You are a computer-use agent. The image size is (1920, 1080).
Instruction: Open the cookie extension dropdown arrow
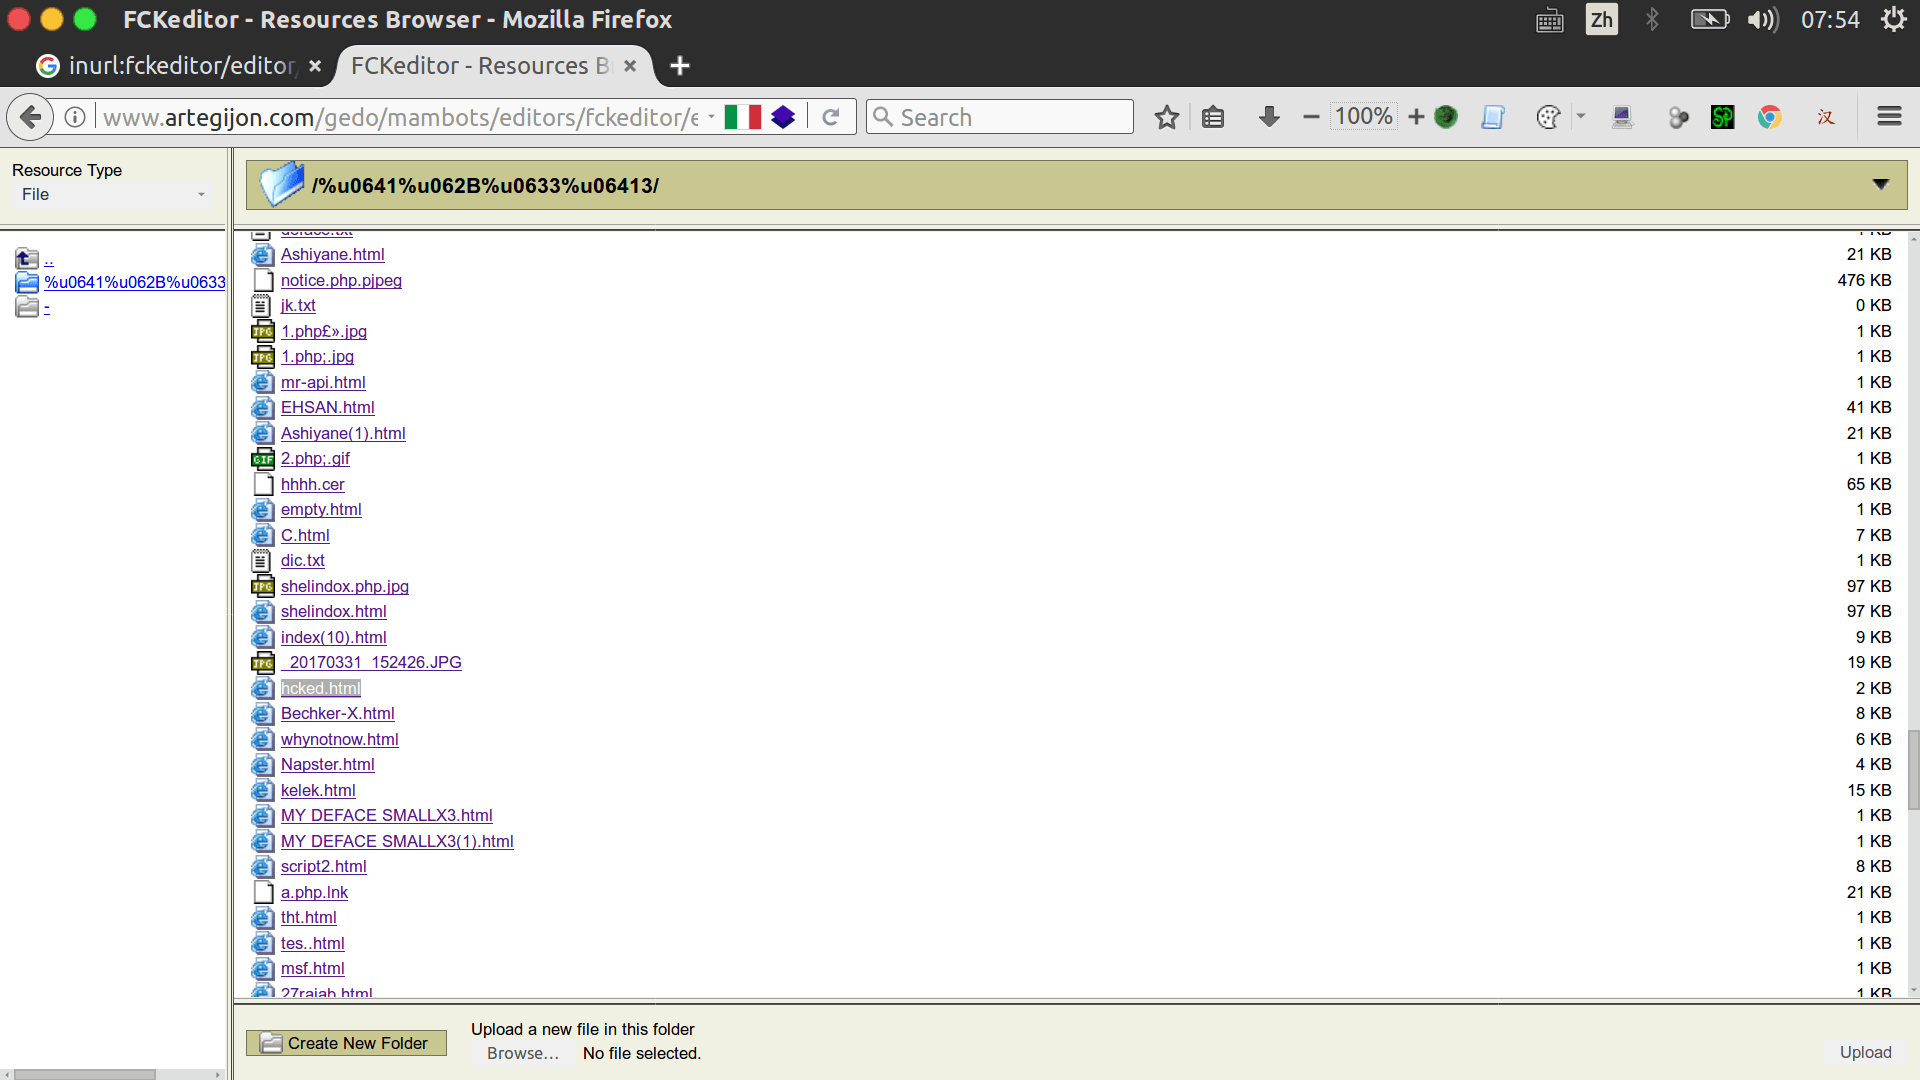[1581, 117]
